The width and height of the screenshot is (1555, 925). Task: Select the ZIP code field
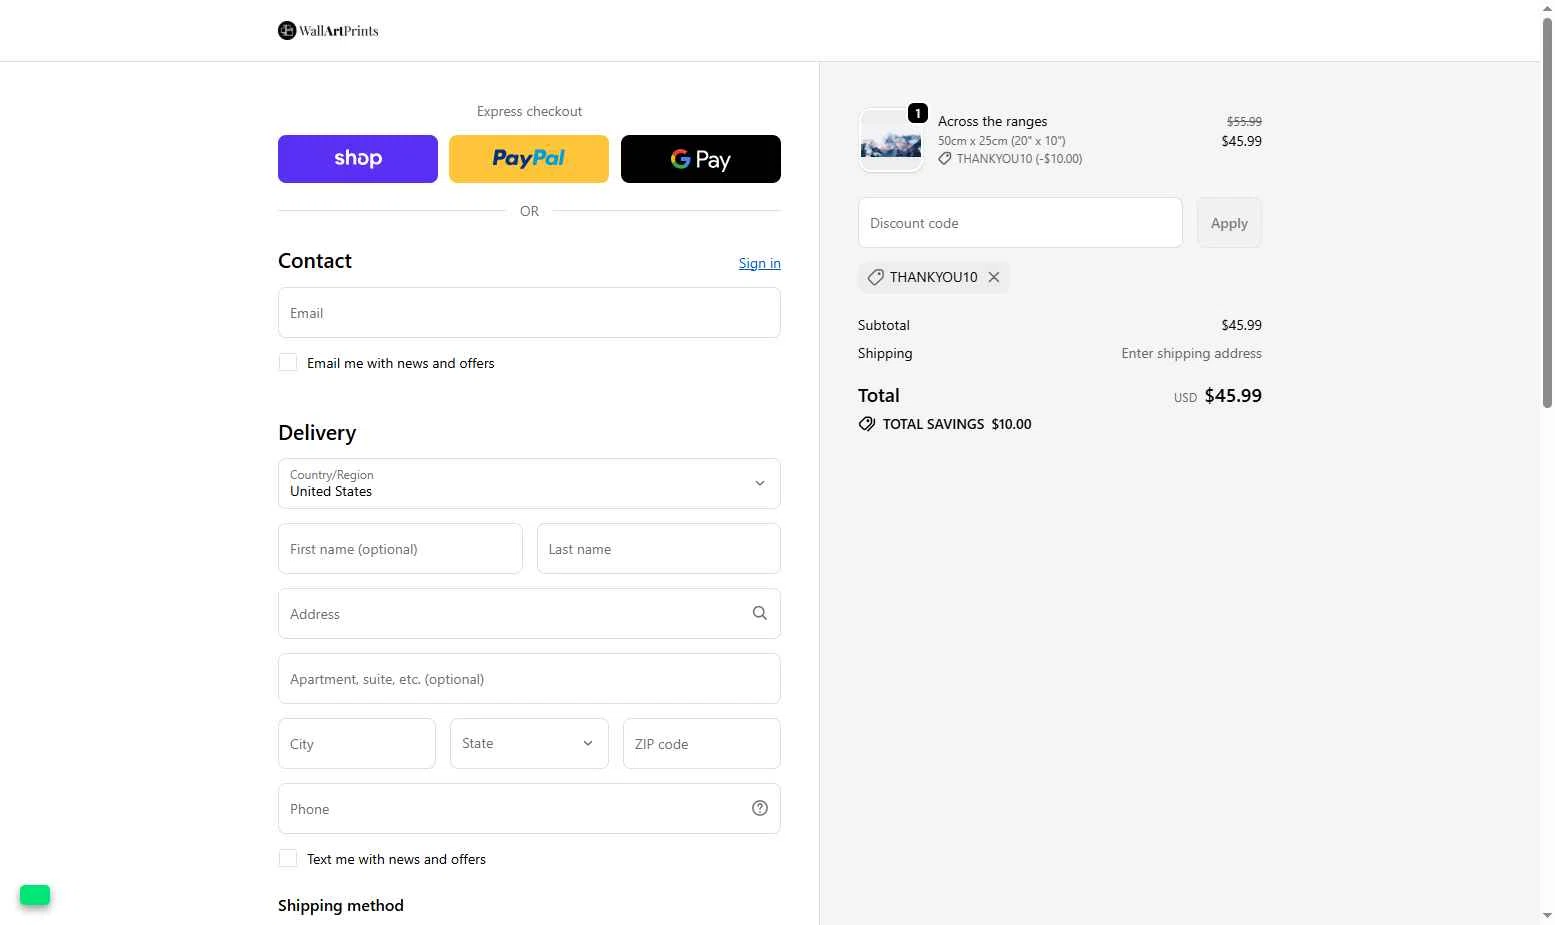point(701,744)
